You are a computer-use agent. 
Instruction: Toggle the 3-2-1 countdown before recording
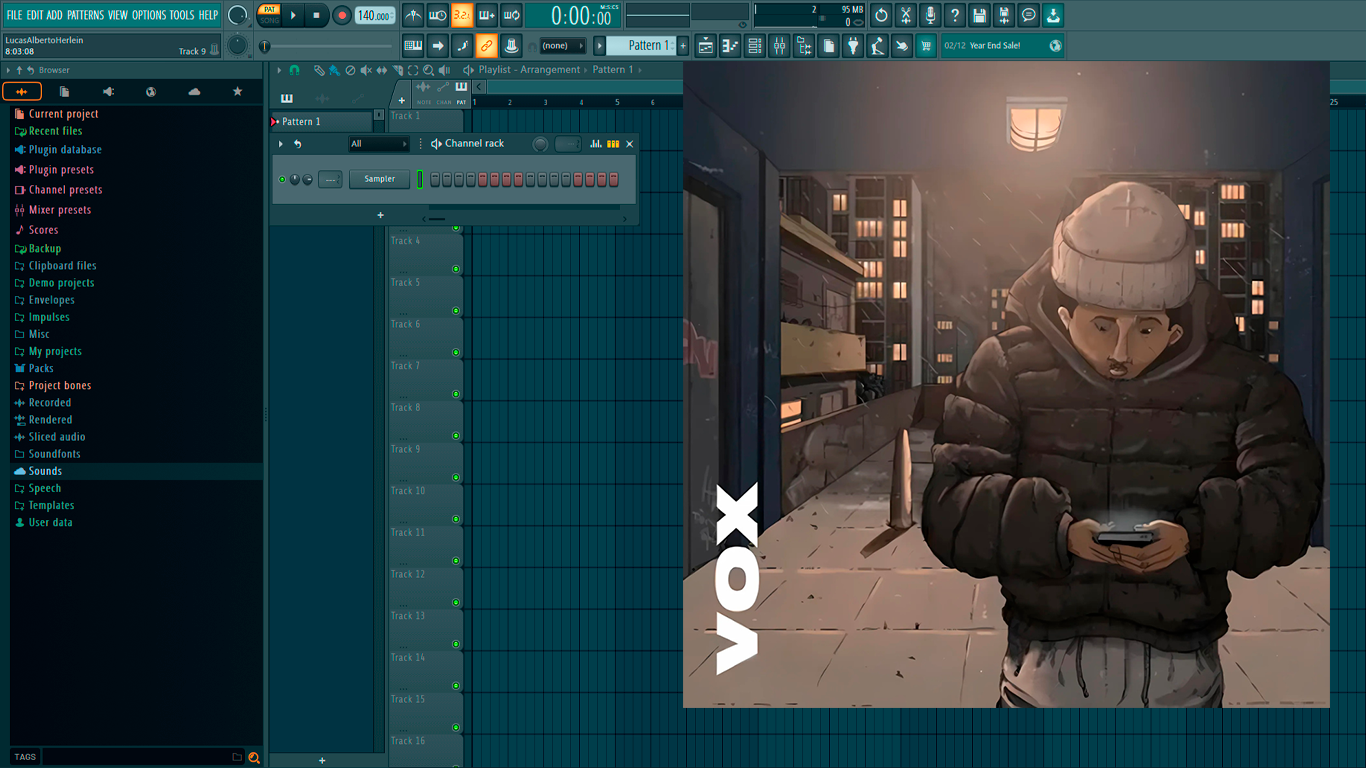462,15
